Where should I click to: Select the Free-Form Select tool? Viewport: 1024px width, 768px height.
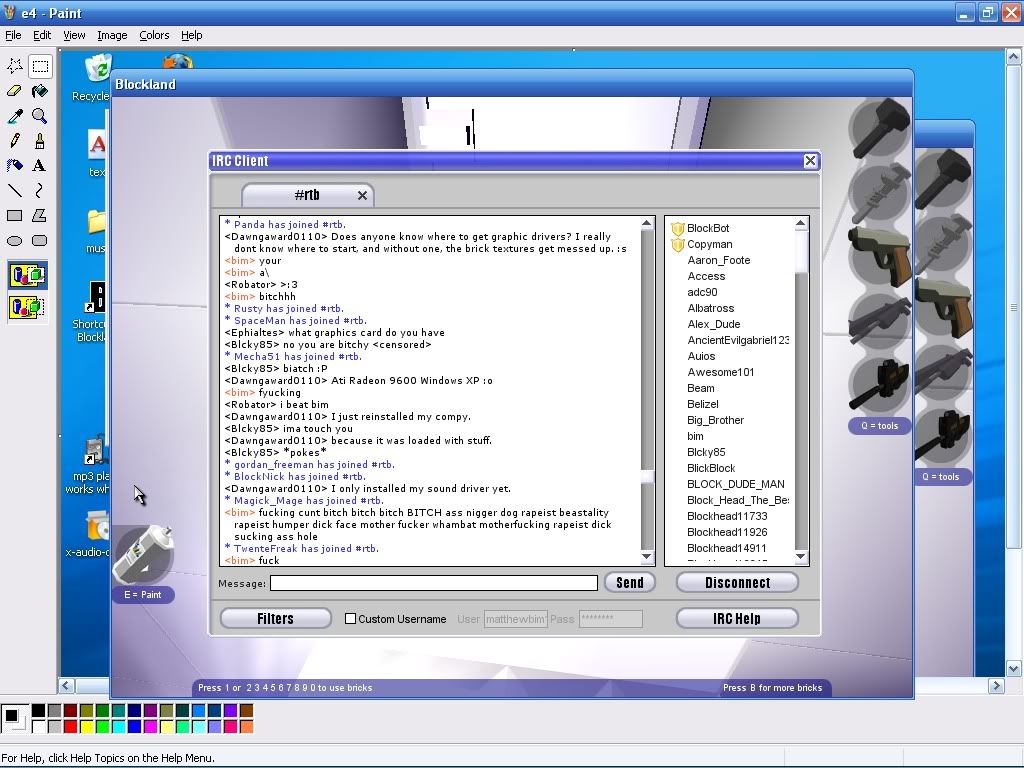[x=14, y=66]
